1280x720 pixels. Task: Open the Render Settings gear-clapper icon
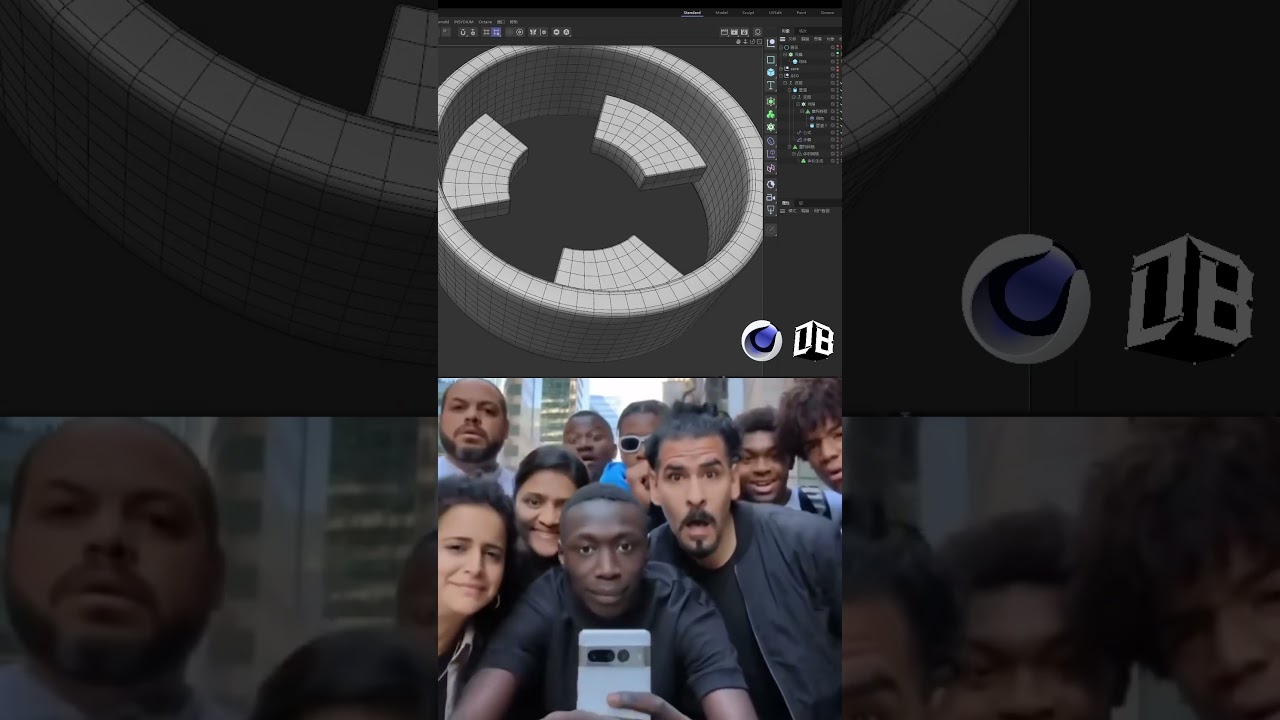point(744,32)
